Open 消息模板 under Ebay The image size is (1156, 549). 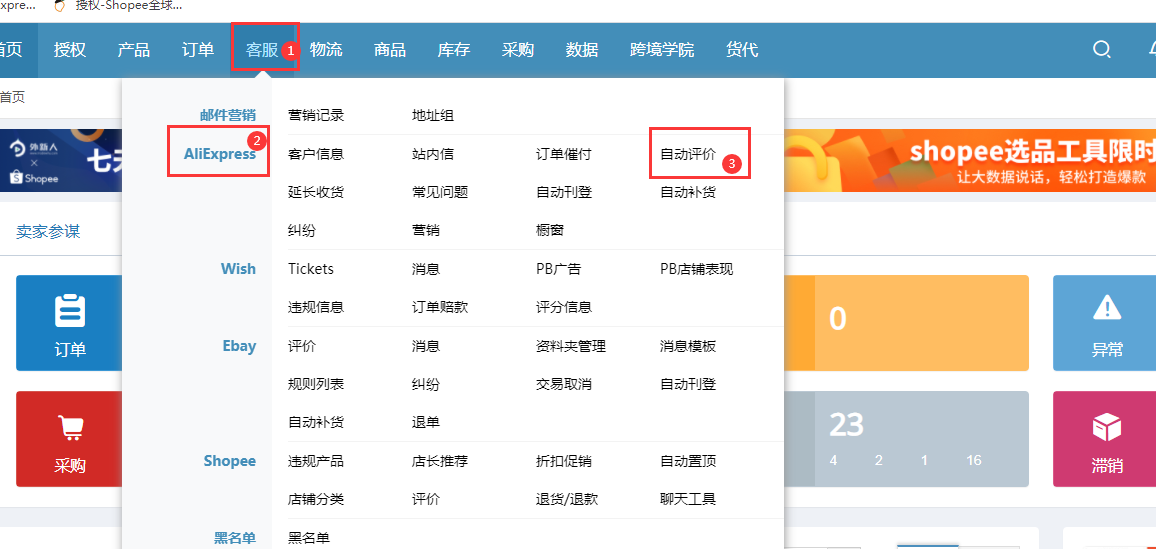coord(688,346)
